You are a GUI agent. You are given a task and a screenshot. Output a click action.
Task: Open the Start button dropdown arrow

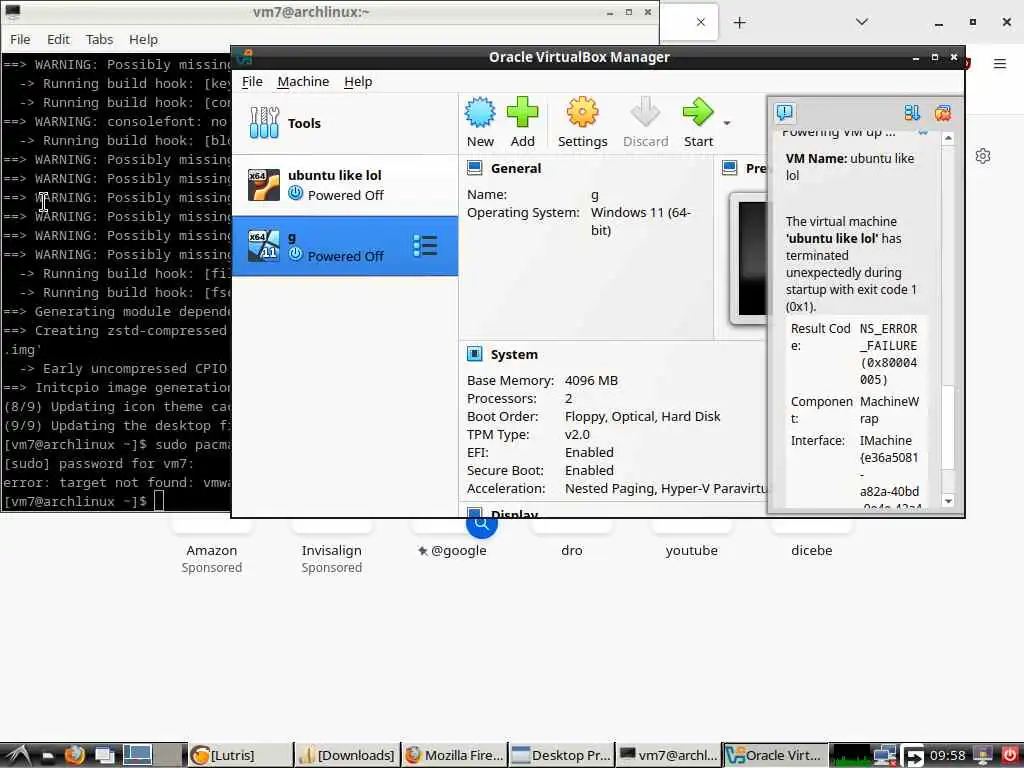coord(727,123)
